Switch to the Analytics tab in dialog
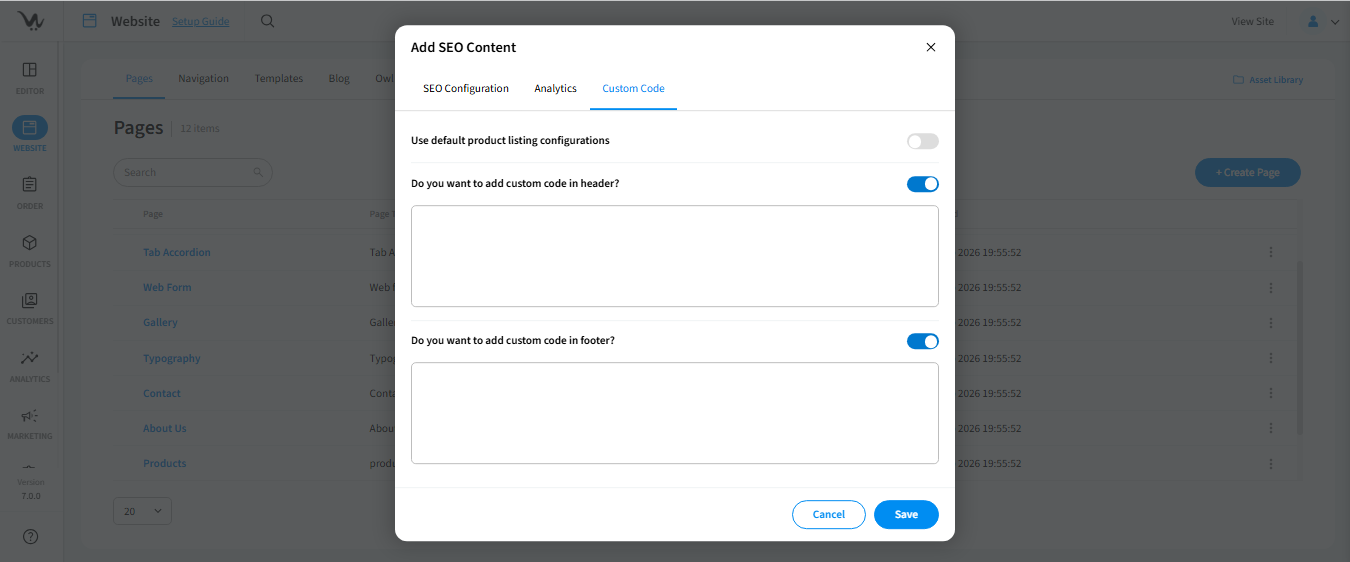 [555, 88]
